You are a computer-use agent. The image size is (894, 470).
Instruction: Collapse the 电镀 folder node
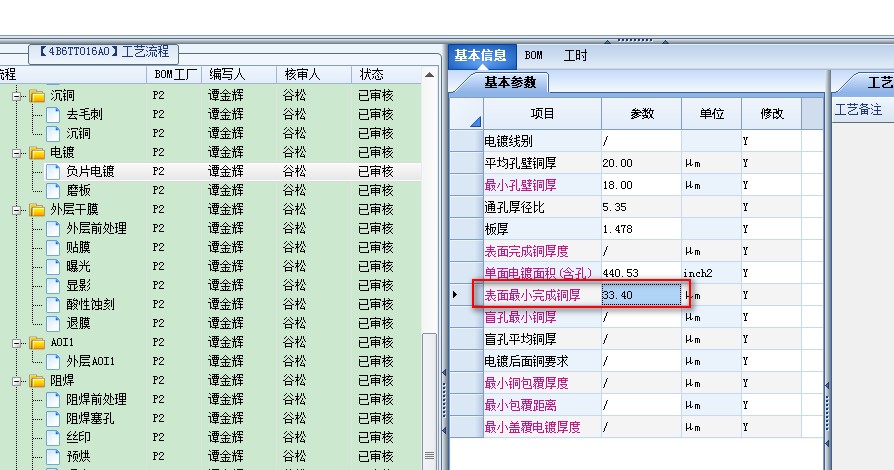click(17, 153)
